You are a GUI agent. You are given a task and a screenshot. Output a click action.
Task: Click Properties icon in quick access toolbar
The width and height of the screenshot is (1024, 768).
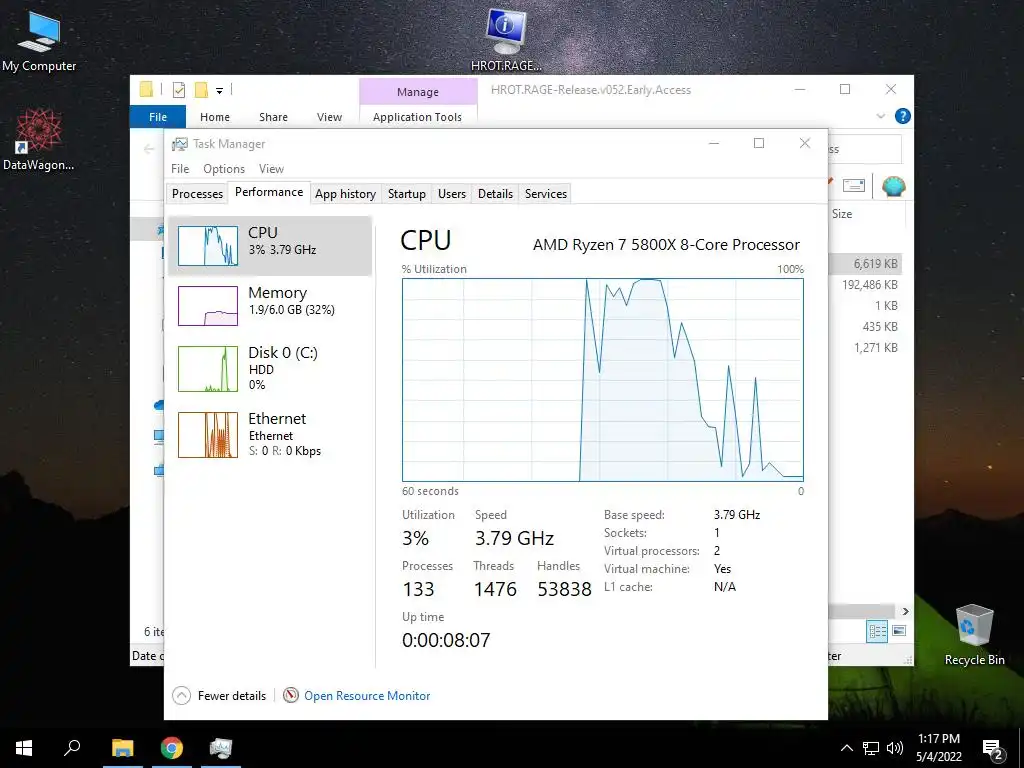click(x=178, y=89)
